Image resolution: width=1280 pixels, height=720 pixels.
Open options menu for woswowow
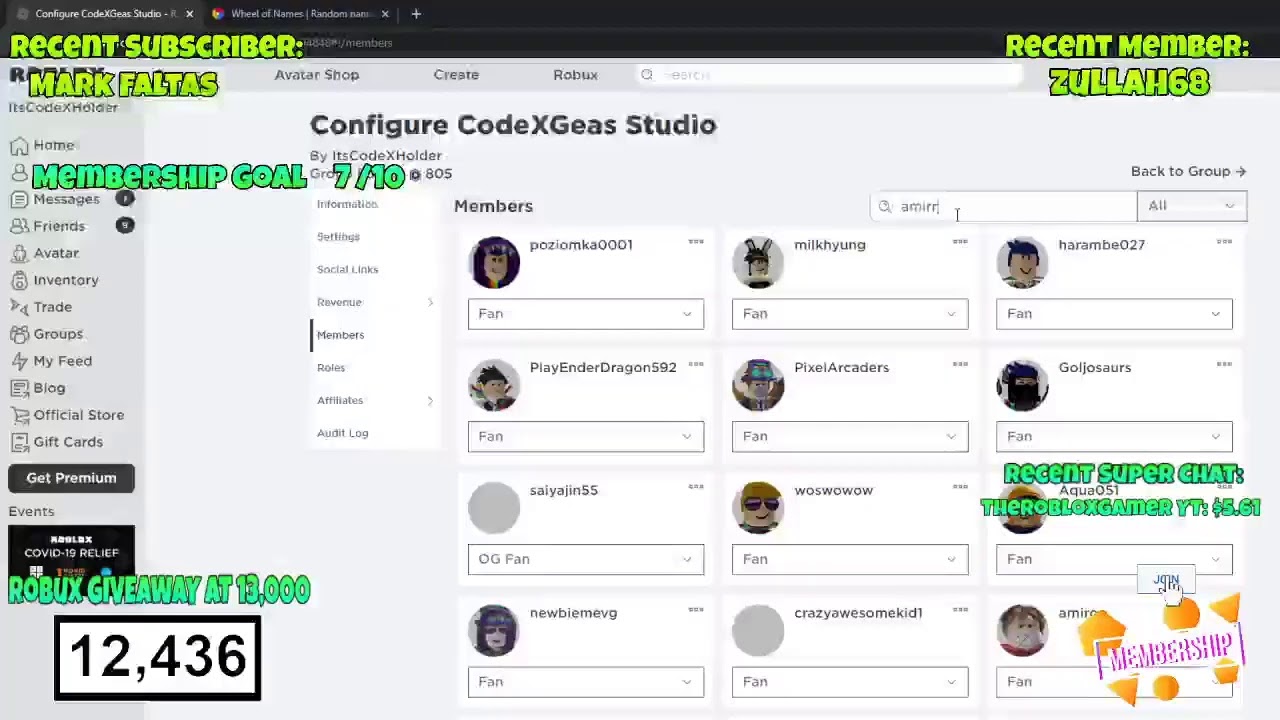pyautogui.click(x=960, y=487)
